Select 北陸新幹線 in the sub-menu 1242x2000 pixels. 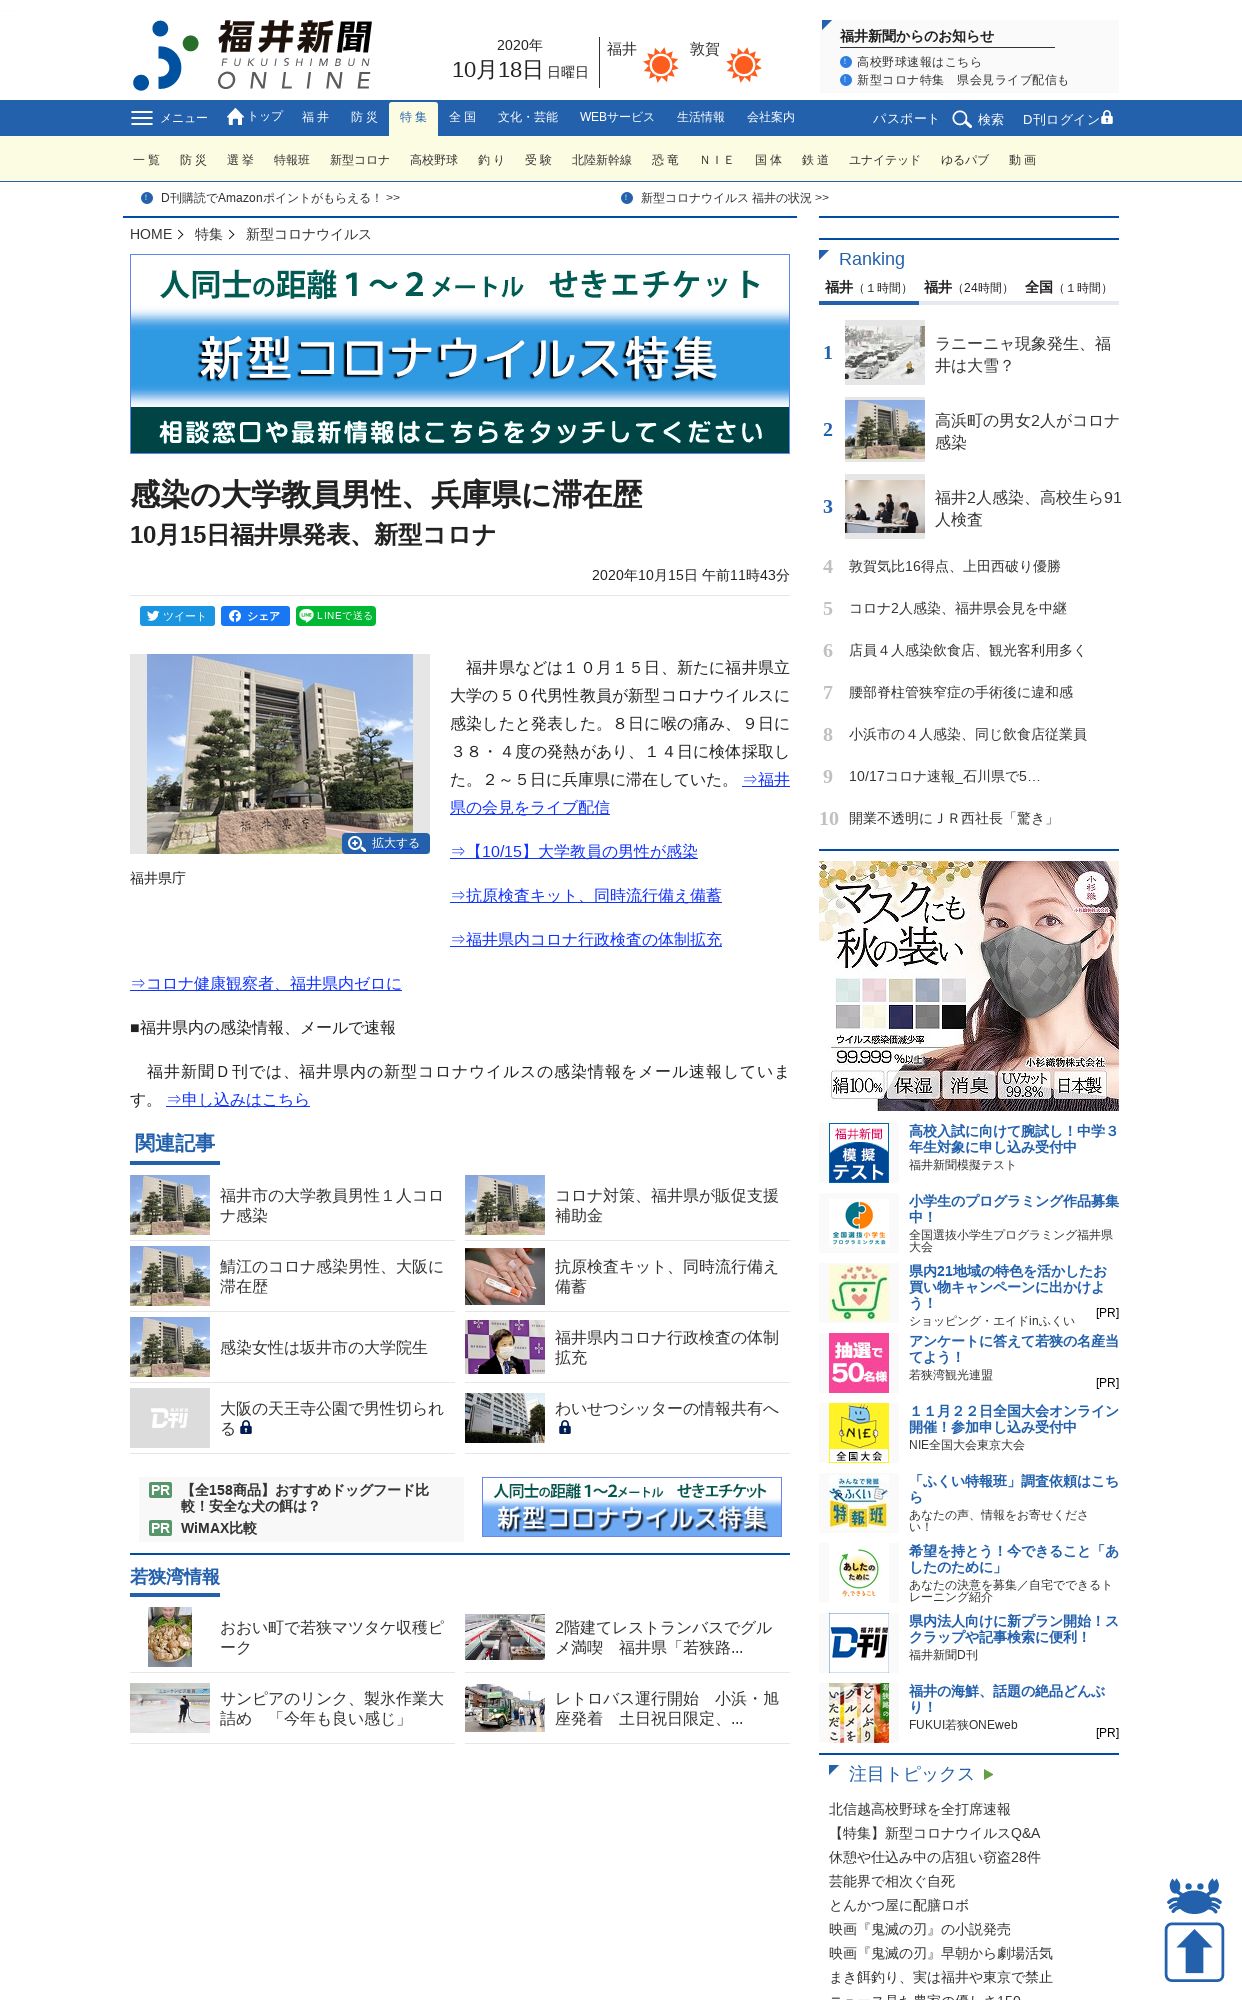(602, 160)
